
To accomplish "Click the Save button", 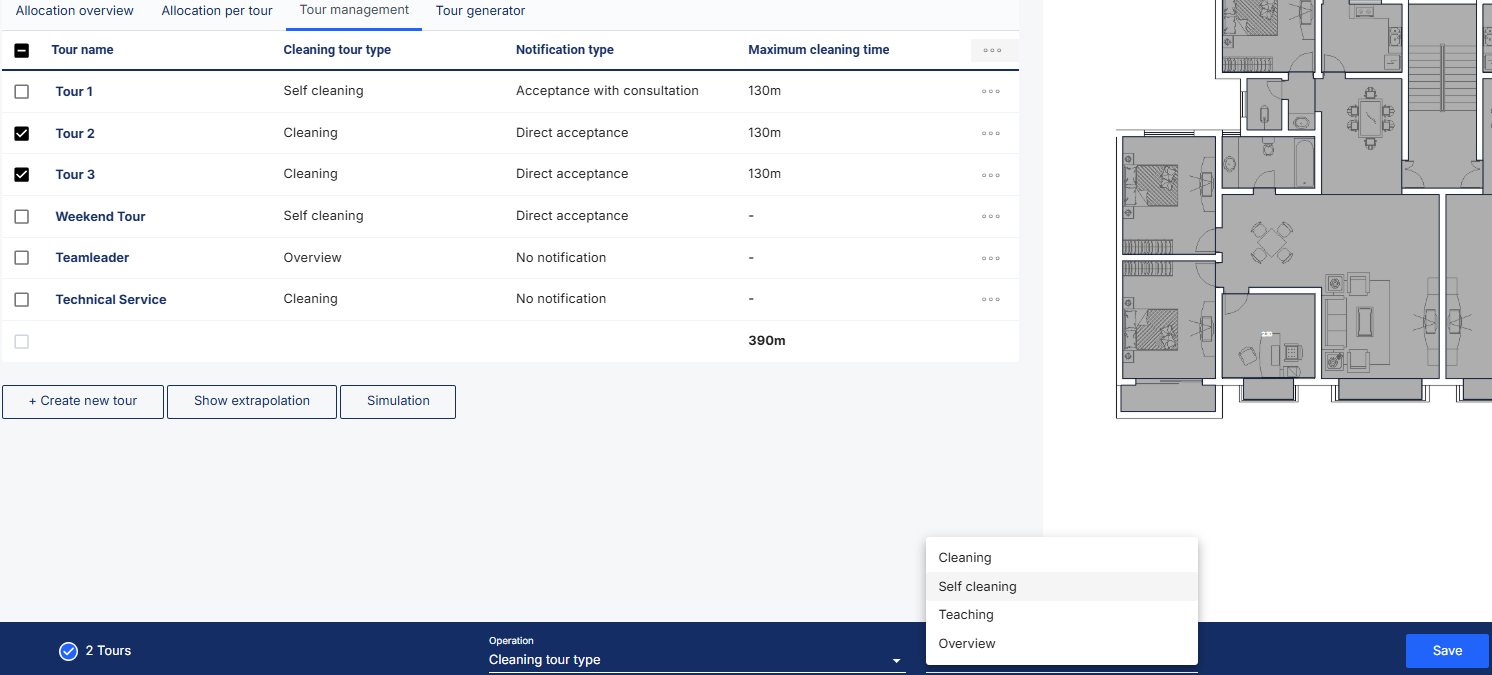I will click(1447, 651).
